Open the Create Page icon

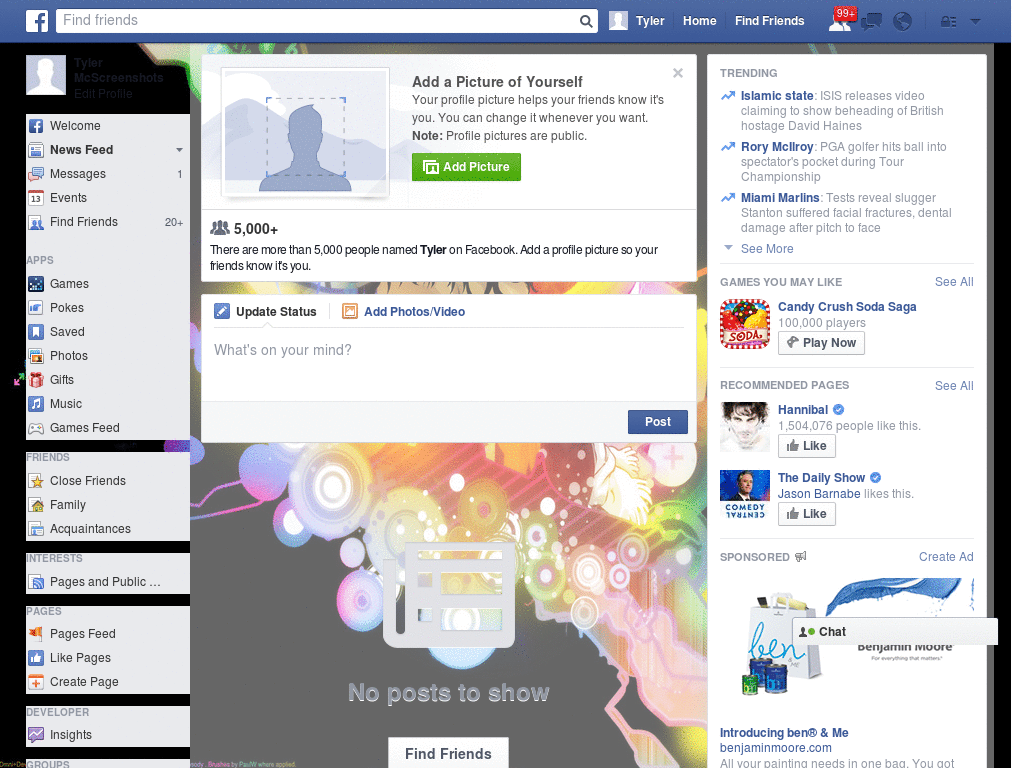pos(36,682)
